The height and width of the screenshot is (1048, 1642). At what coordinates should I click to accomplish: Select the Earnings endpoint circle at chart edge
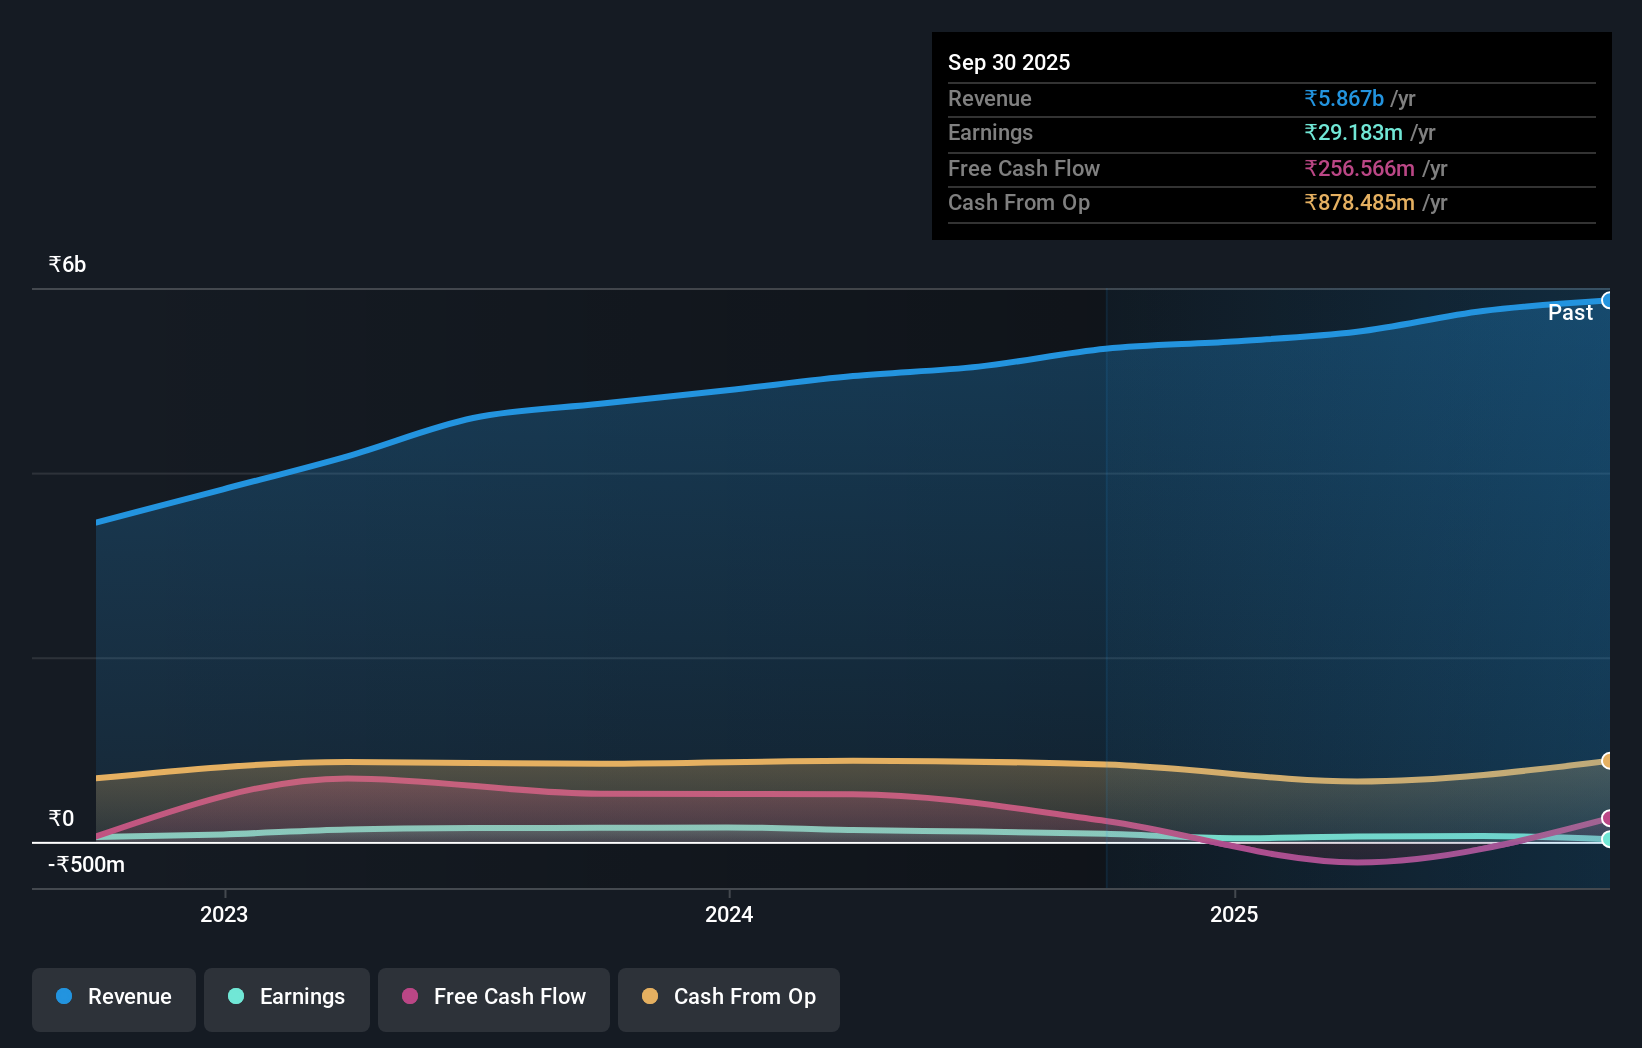click(x=1608, y=838)
